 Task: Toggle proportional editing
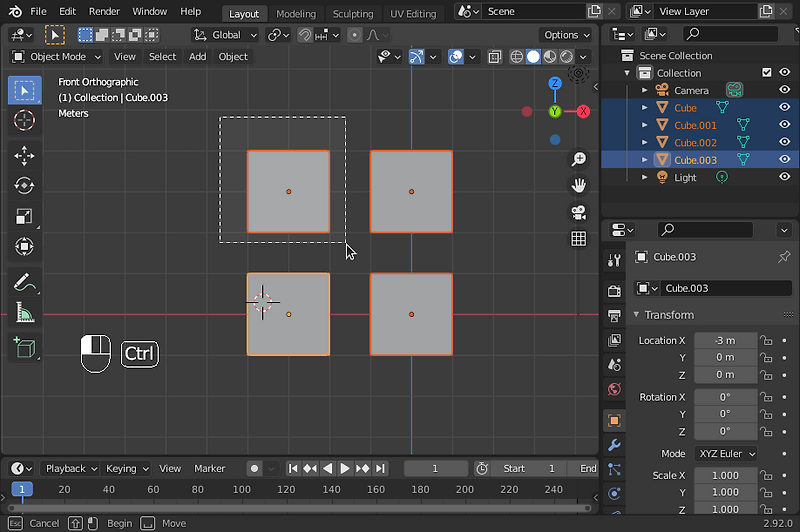pyautogui.click(x=354, y=35)
